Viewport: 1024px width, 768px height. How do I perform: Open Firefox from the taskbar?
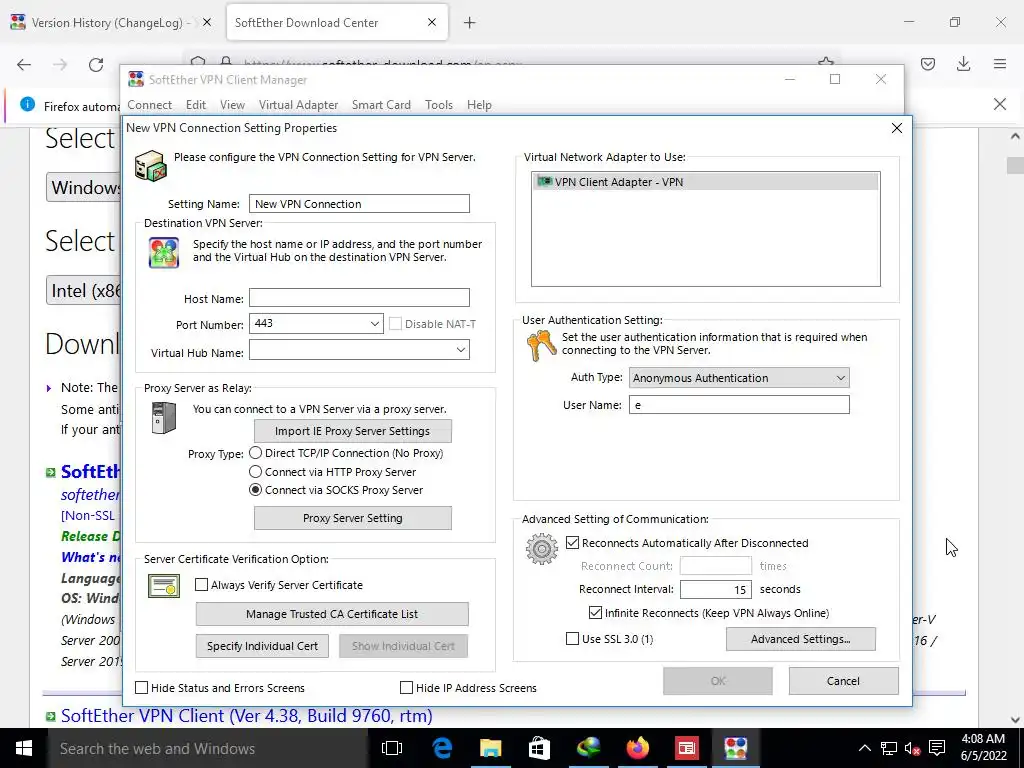click(x=637, y=748)
